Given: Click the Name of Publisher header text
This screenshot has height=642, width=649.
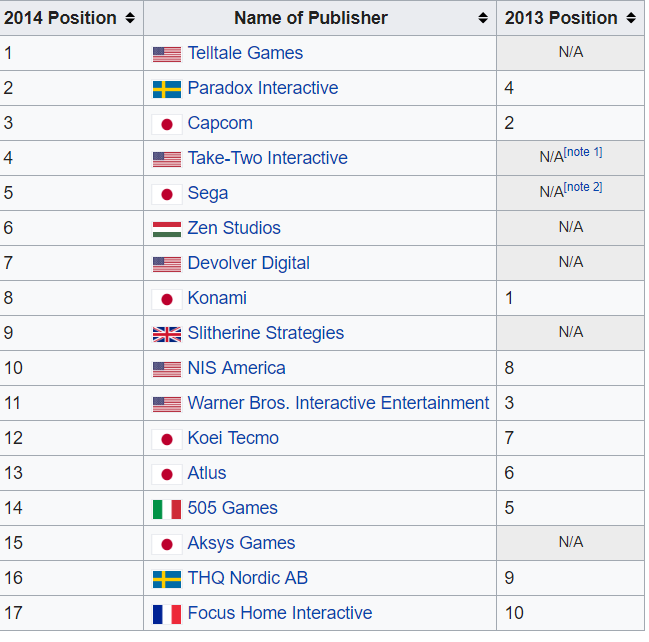Looking at the screenshot, I should 311,18.
